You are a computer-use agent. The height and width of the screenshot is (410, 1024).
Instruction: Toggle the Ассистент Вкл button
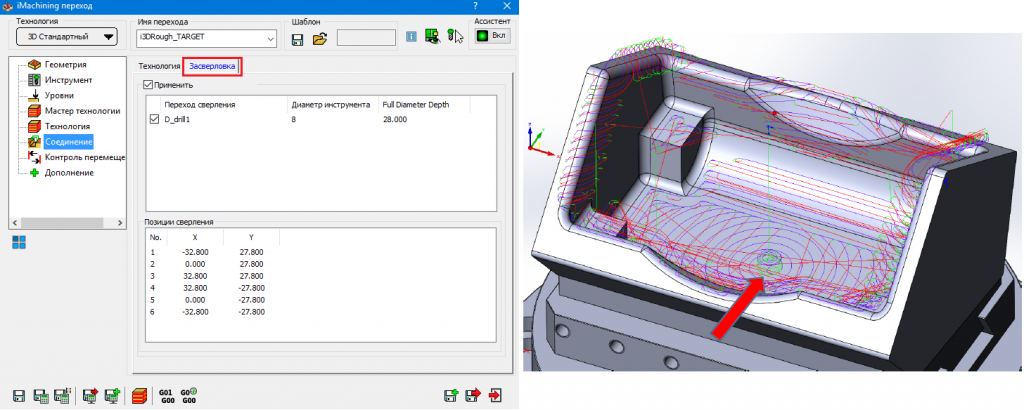[x=493, y=35]
